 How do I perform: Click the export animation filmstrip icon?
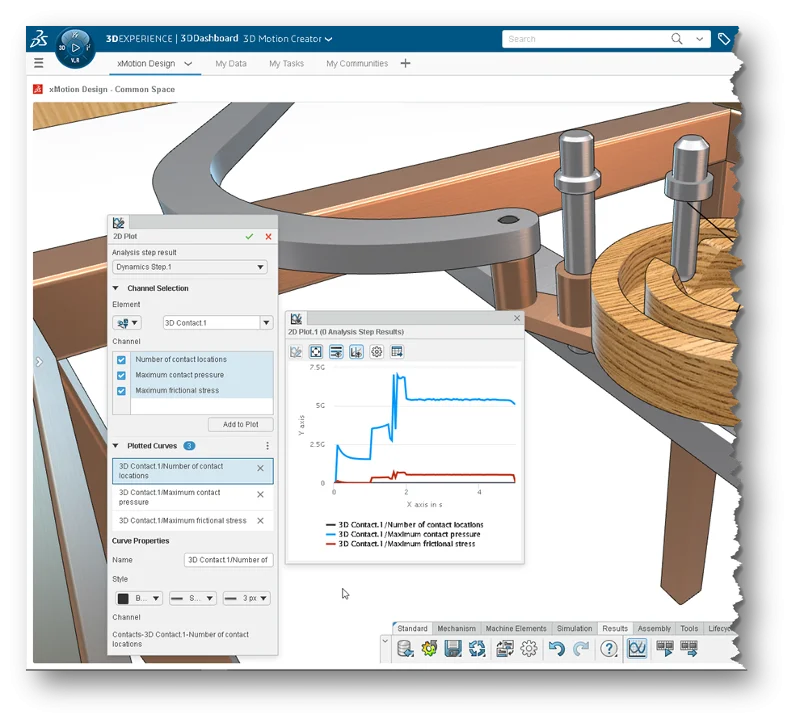point(689,649)
